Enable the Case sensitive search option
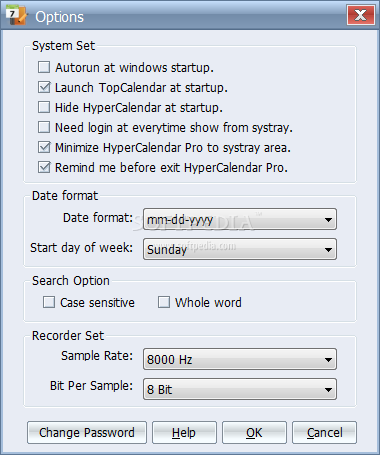 (49, 302)
